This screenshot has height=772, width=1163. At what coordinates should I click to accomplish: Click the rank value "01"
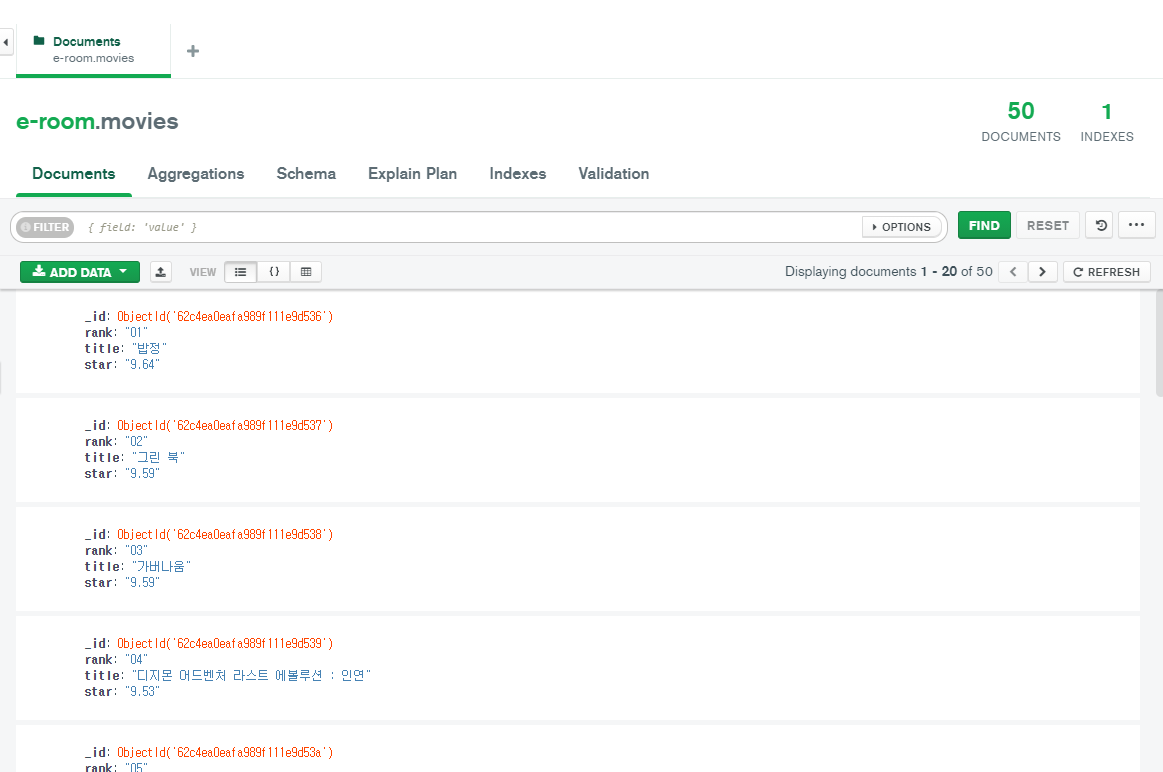pyautogui.click(x=136, y=333)
